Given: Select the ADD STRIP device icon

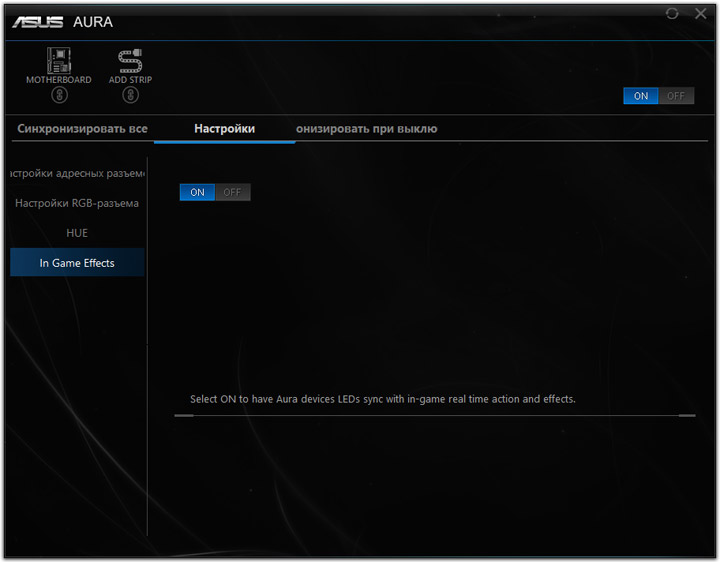Looking at the screenshot, I should (x=130, y=61).
